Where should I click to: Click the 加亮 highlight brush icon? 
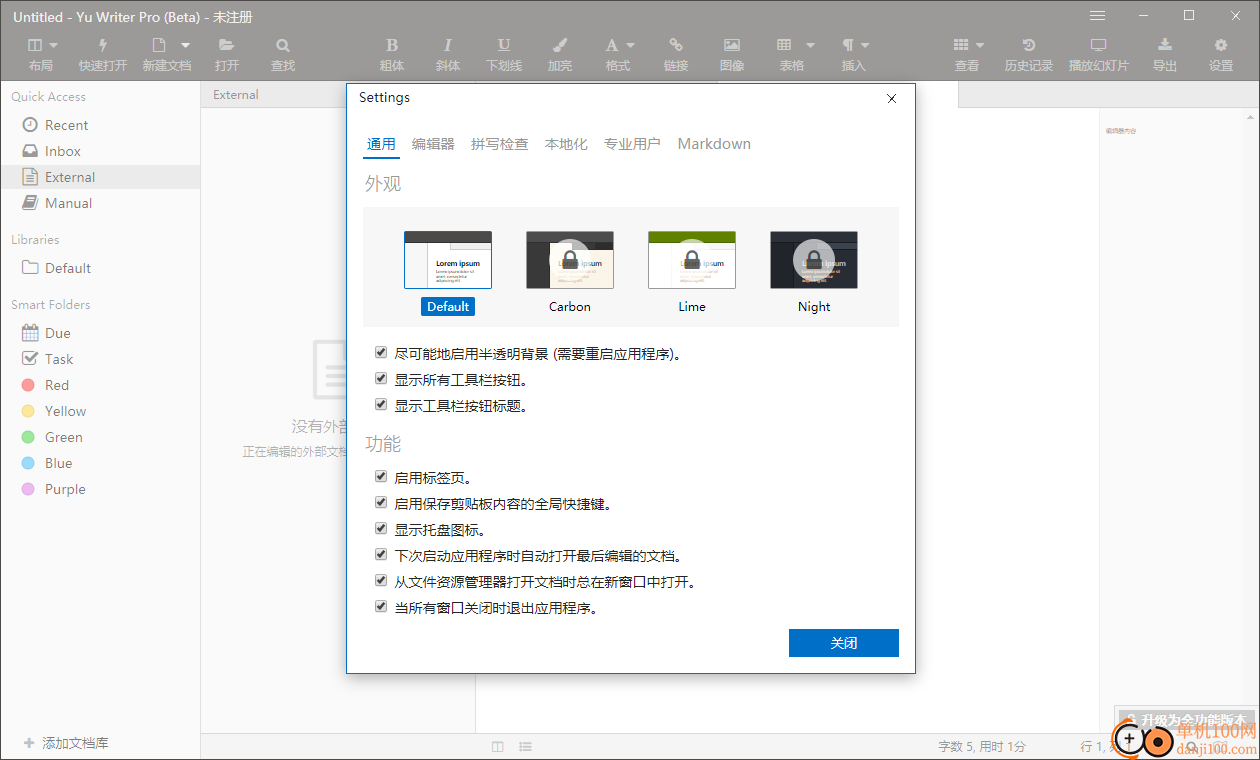560,45
